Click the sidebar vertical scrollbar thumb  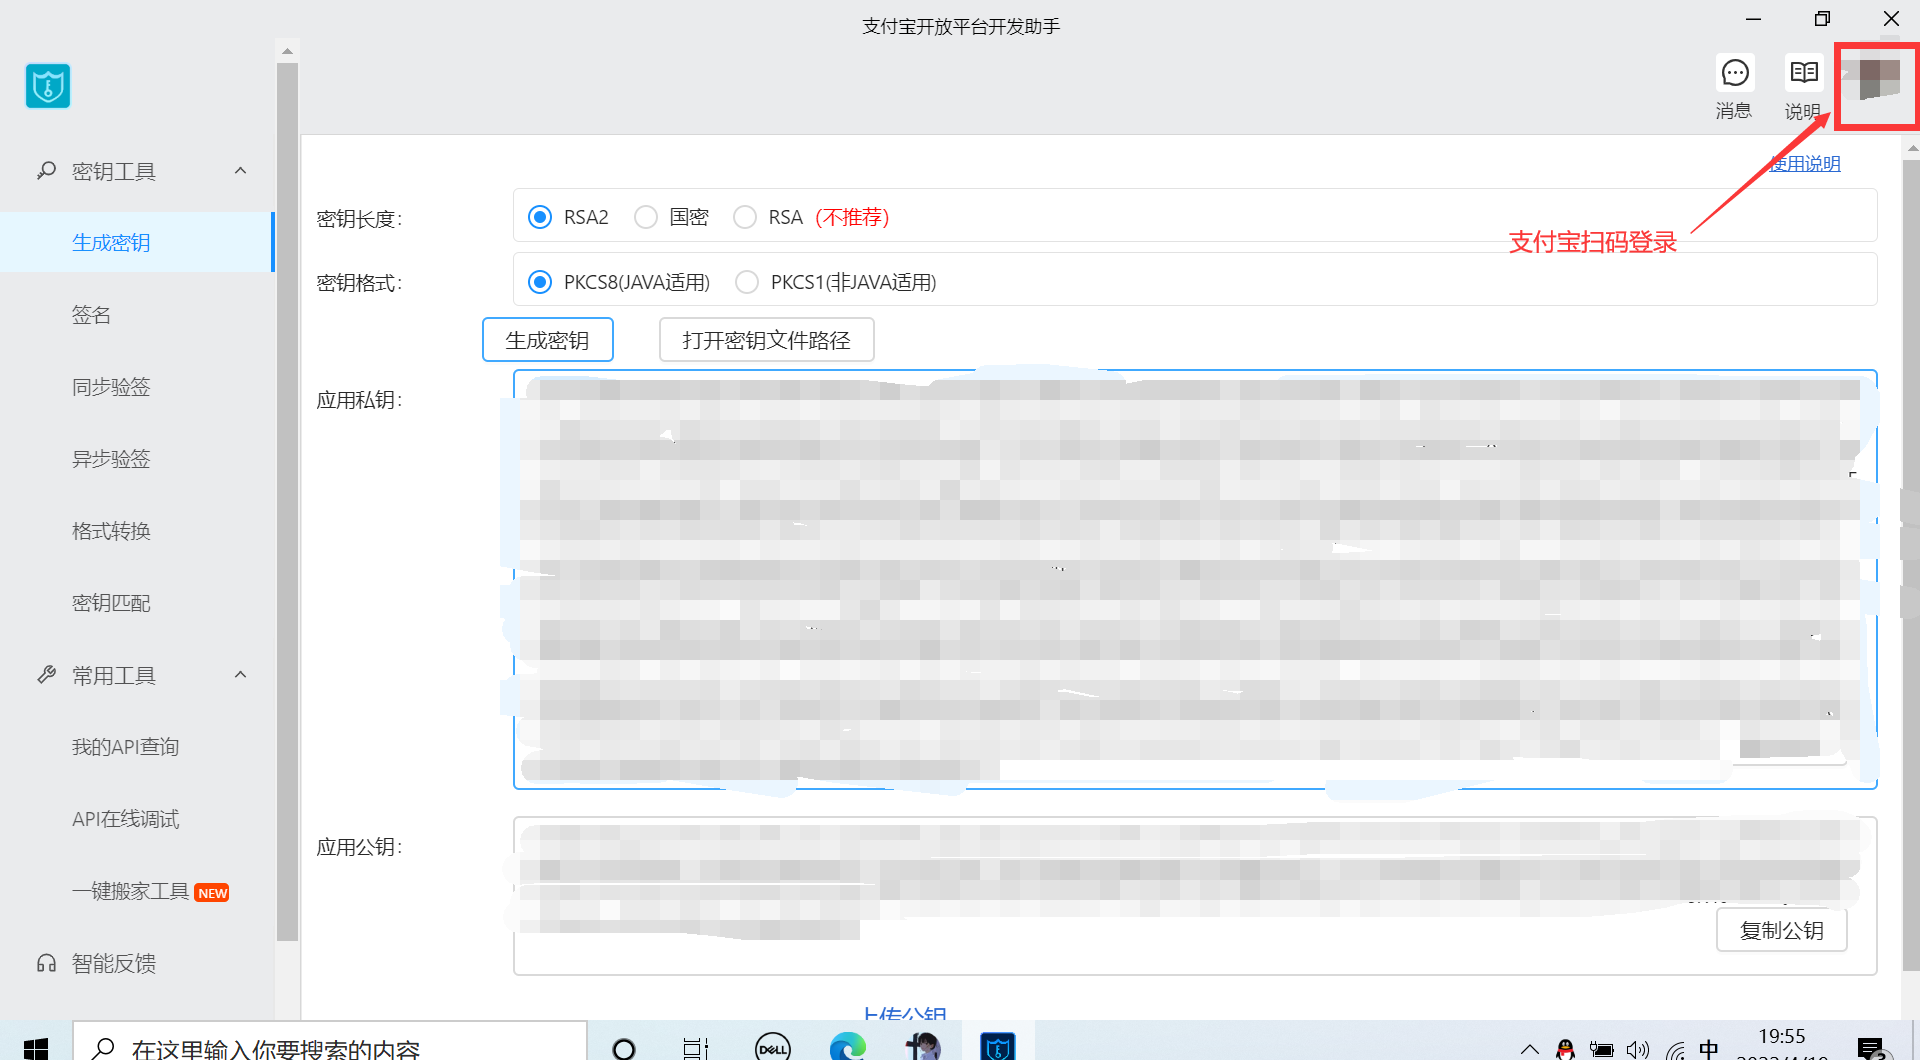(x=287, y=502)
